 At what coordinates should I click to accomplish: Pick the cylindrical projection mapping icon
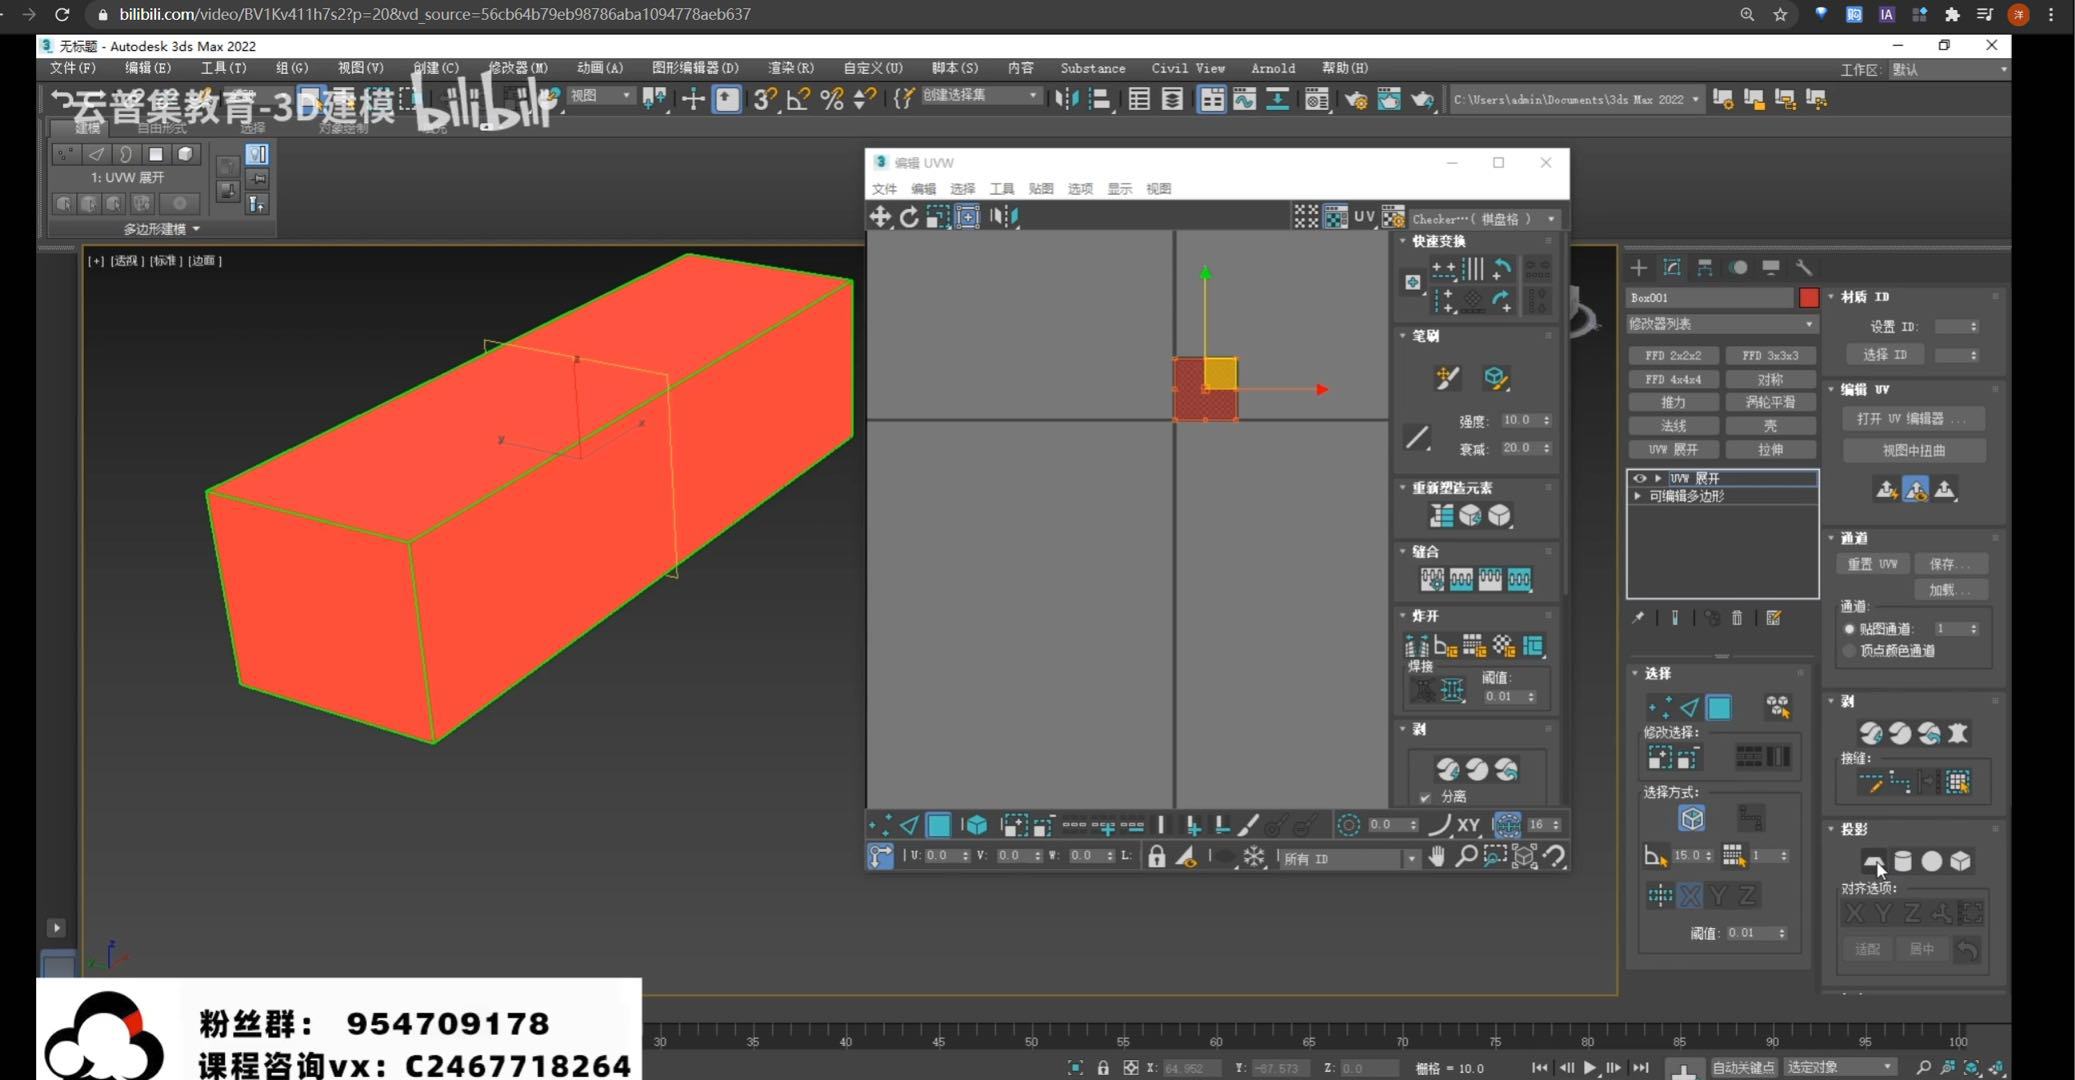pos(1903,861)
